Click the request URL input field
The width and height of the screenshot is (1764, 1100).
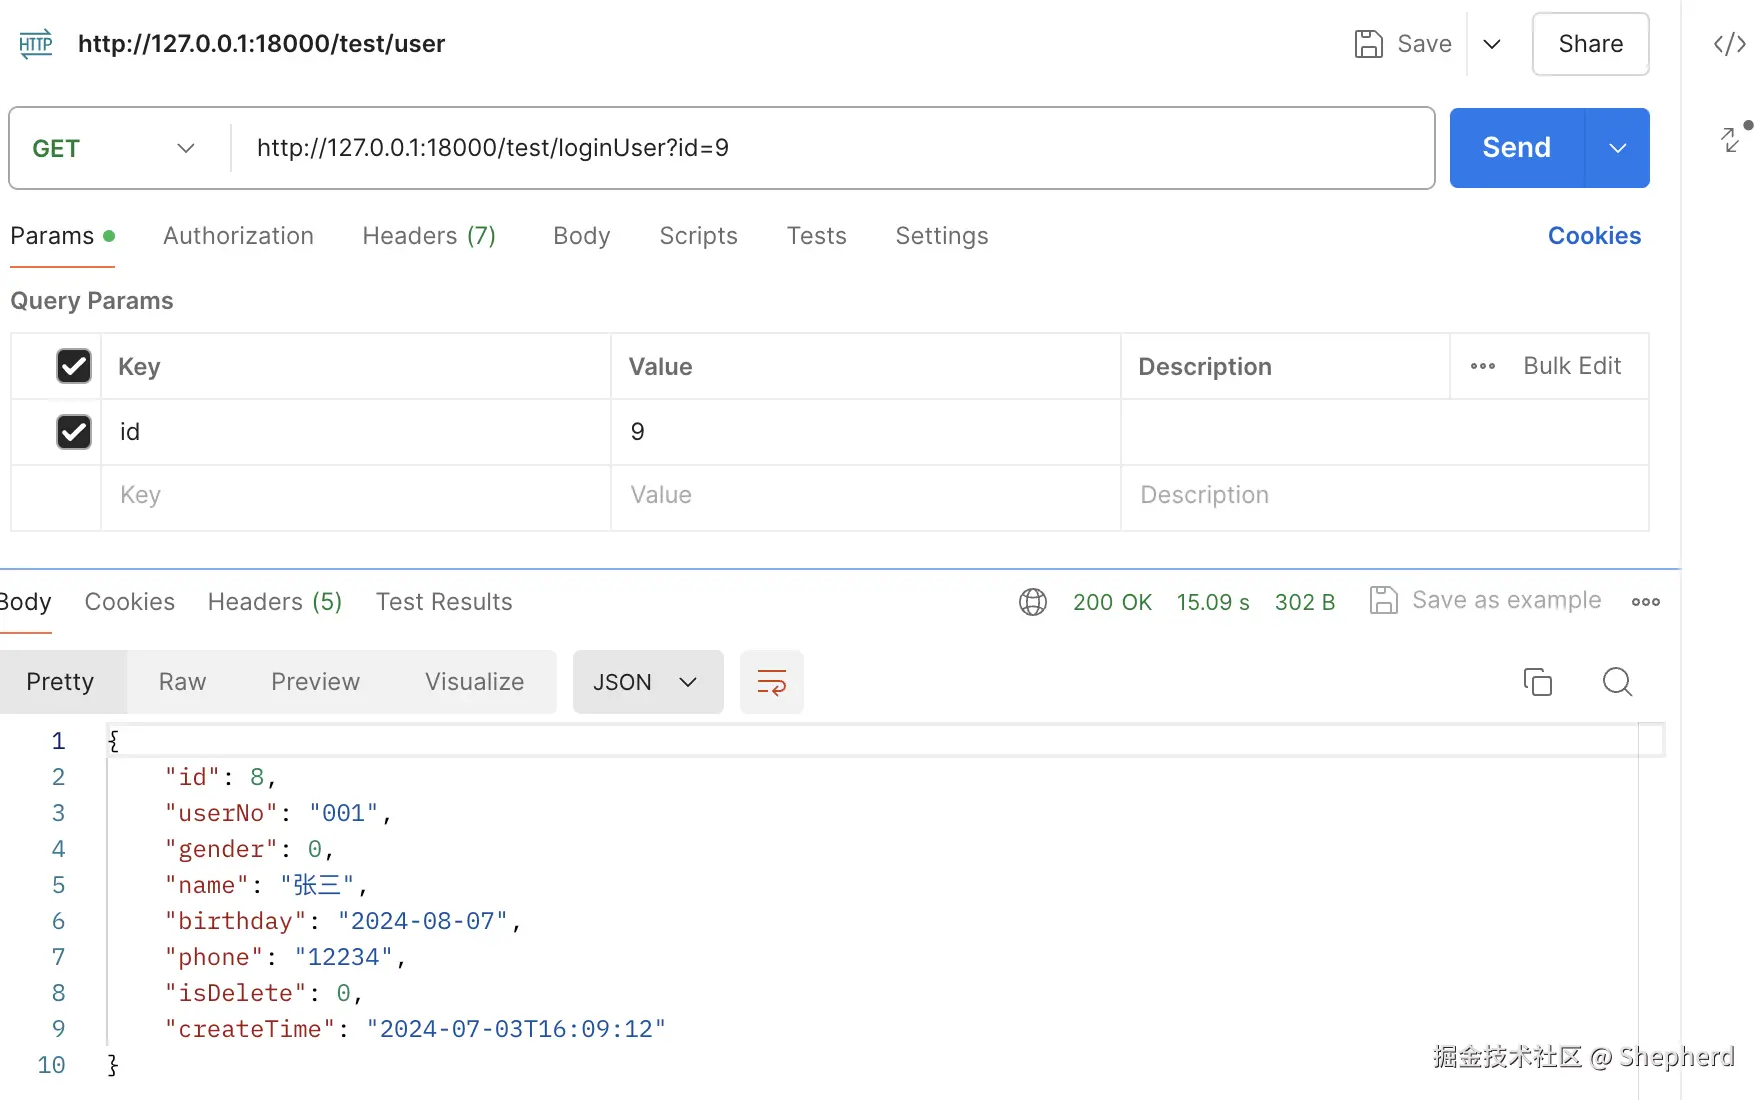pyautogui.click(x=830, y=148)
